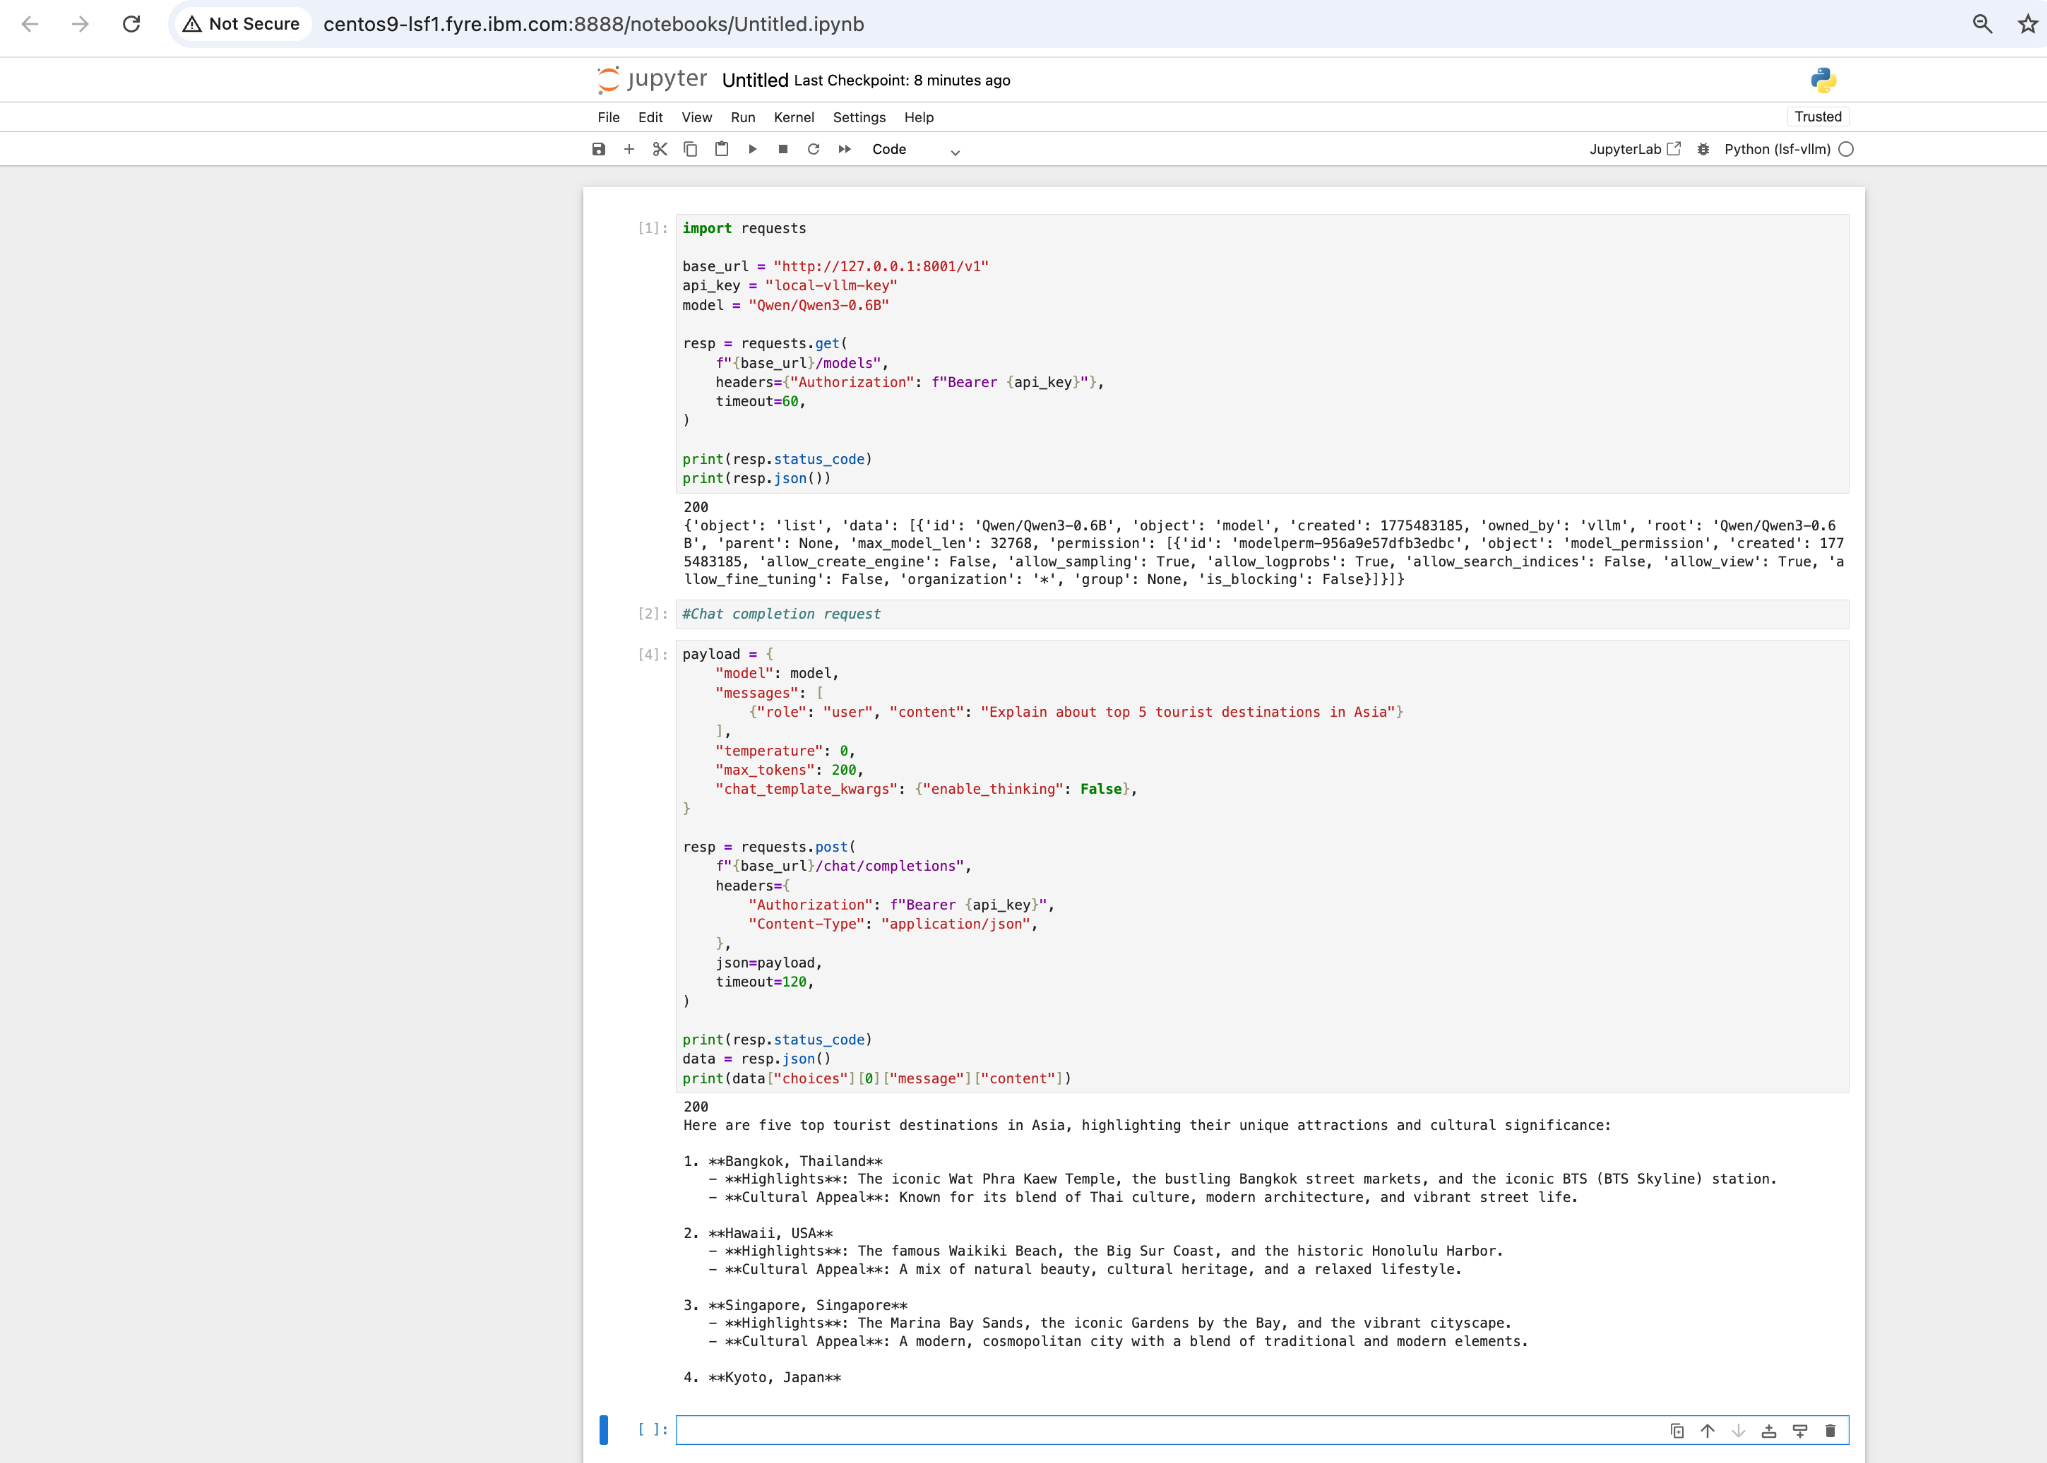This screenshot has height=1463, width=2047.
Task: Click the browser address bar URL
Action: point(594,24)
